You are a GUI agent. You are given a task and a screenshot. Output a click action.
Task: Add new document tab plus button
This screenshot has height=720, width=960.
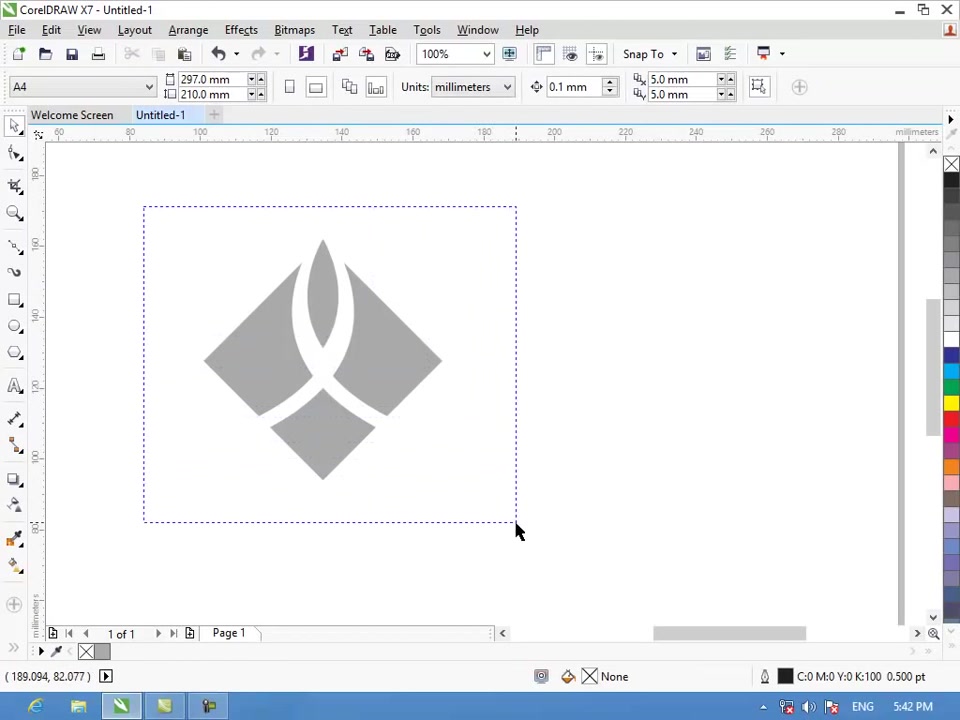[214, 114]
